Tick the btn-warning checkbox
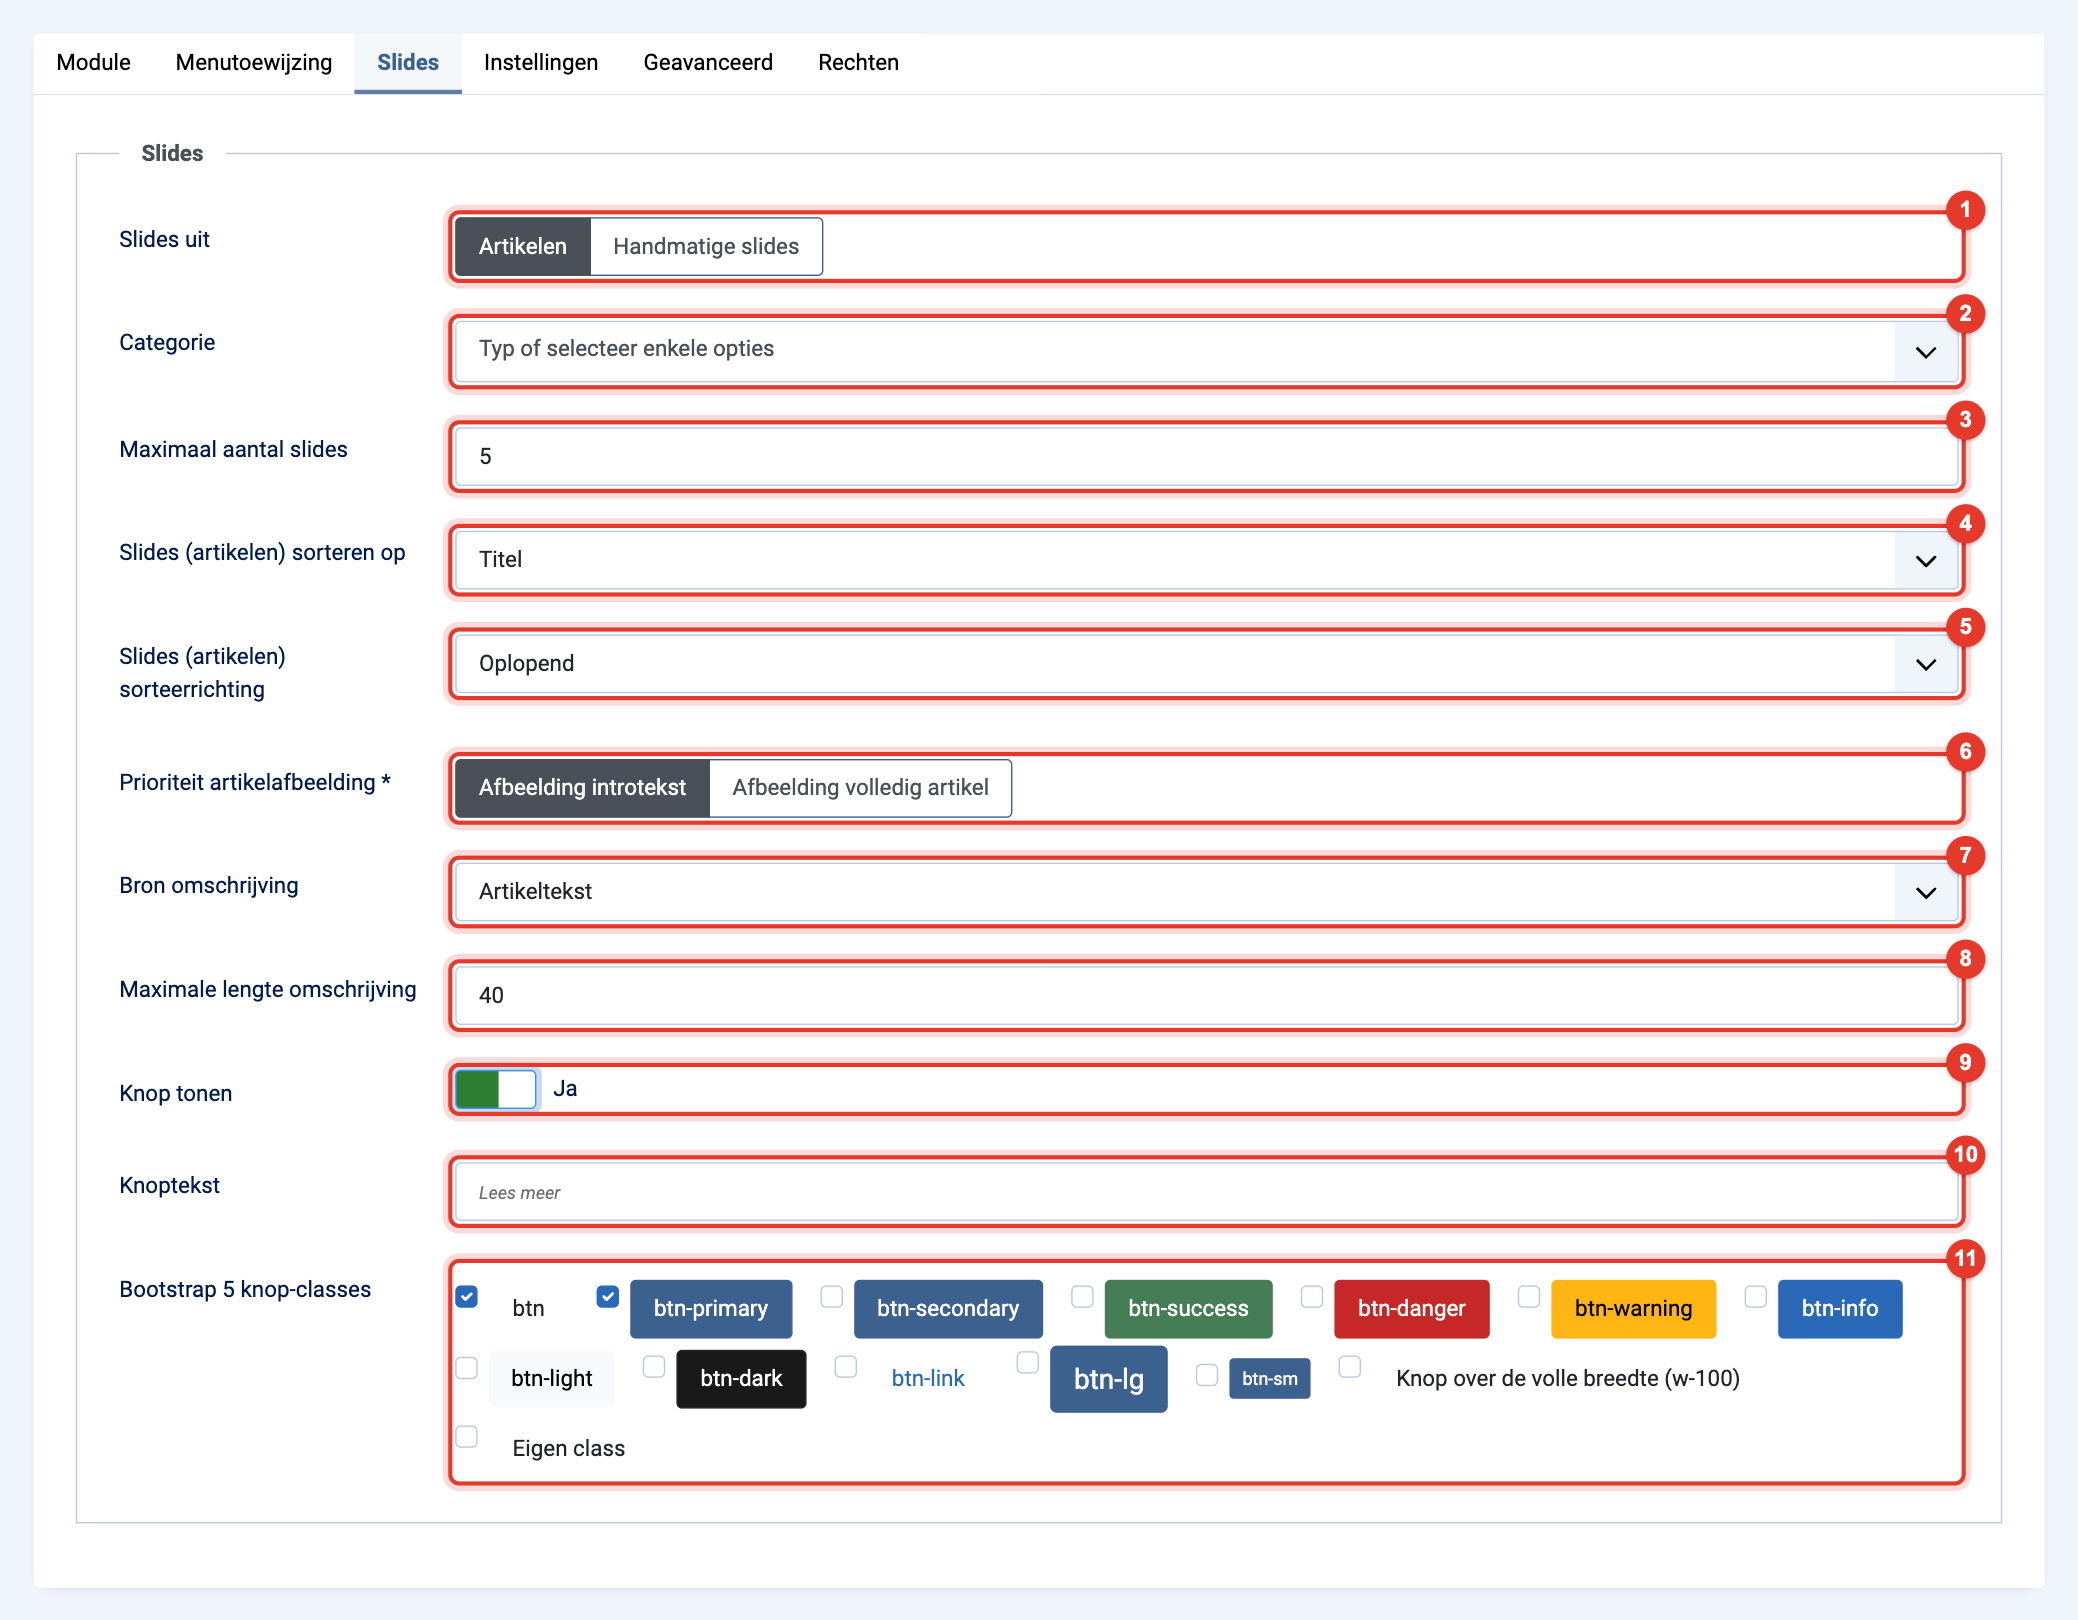Screen dimensions: 2078x1620 (x=1529, y=1297)
